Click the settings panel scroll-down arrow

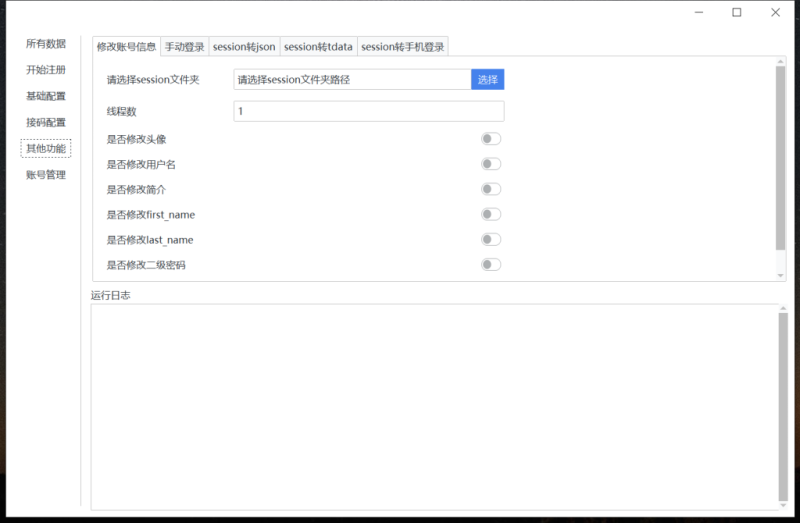[781, 275]
